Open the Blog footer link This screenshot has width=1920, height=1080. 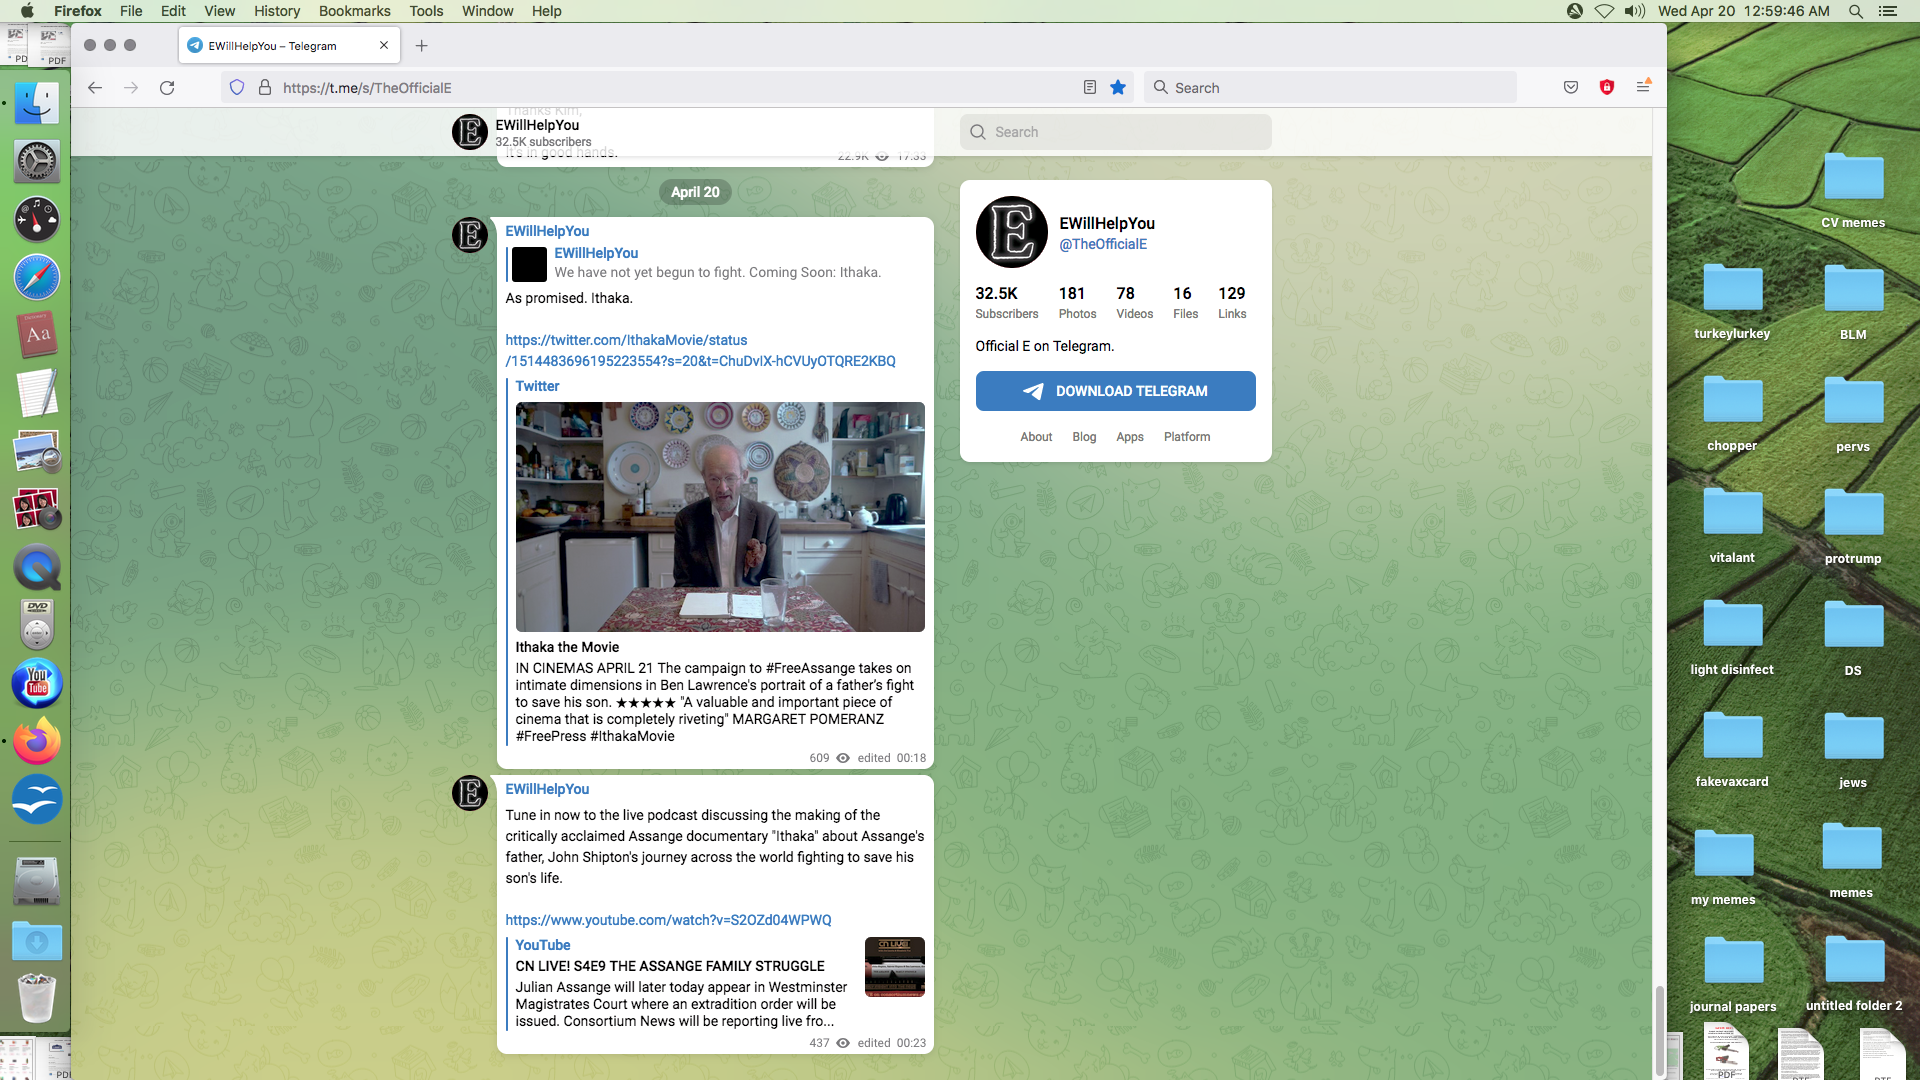[x=1084, y=437]
